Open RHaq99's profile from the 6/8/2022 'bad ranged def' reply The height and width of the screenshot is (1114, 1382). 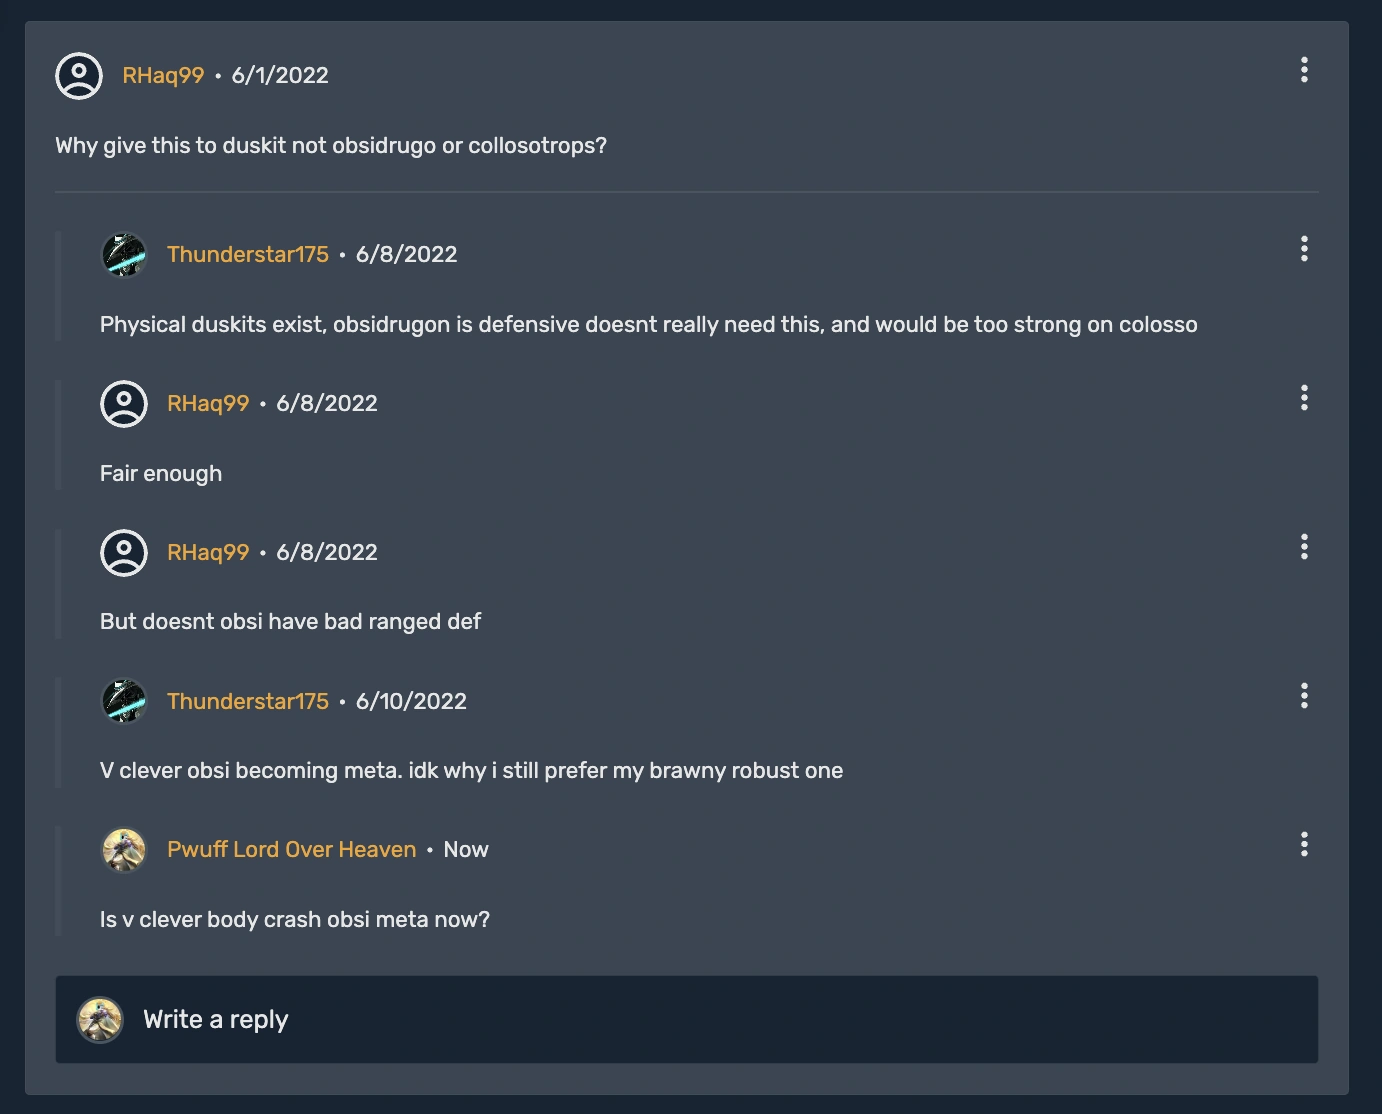pos(208,551)
